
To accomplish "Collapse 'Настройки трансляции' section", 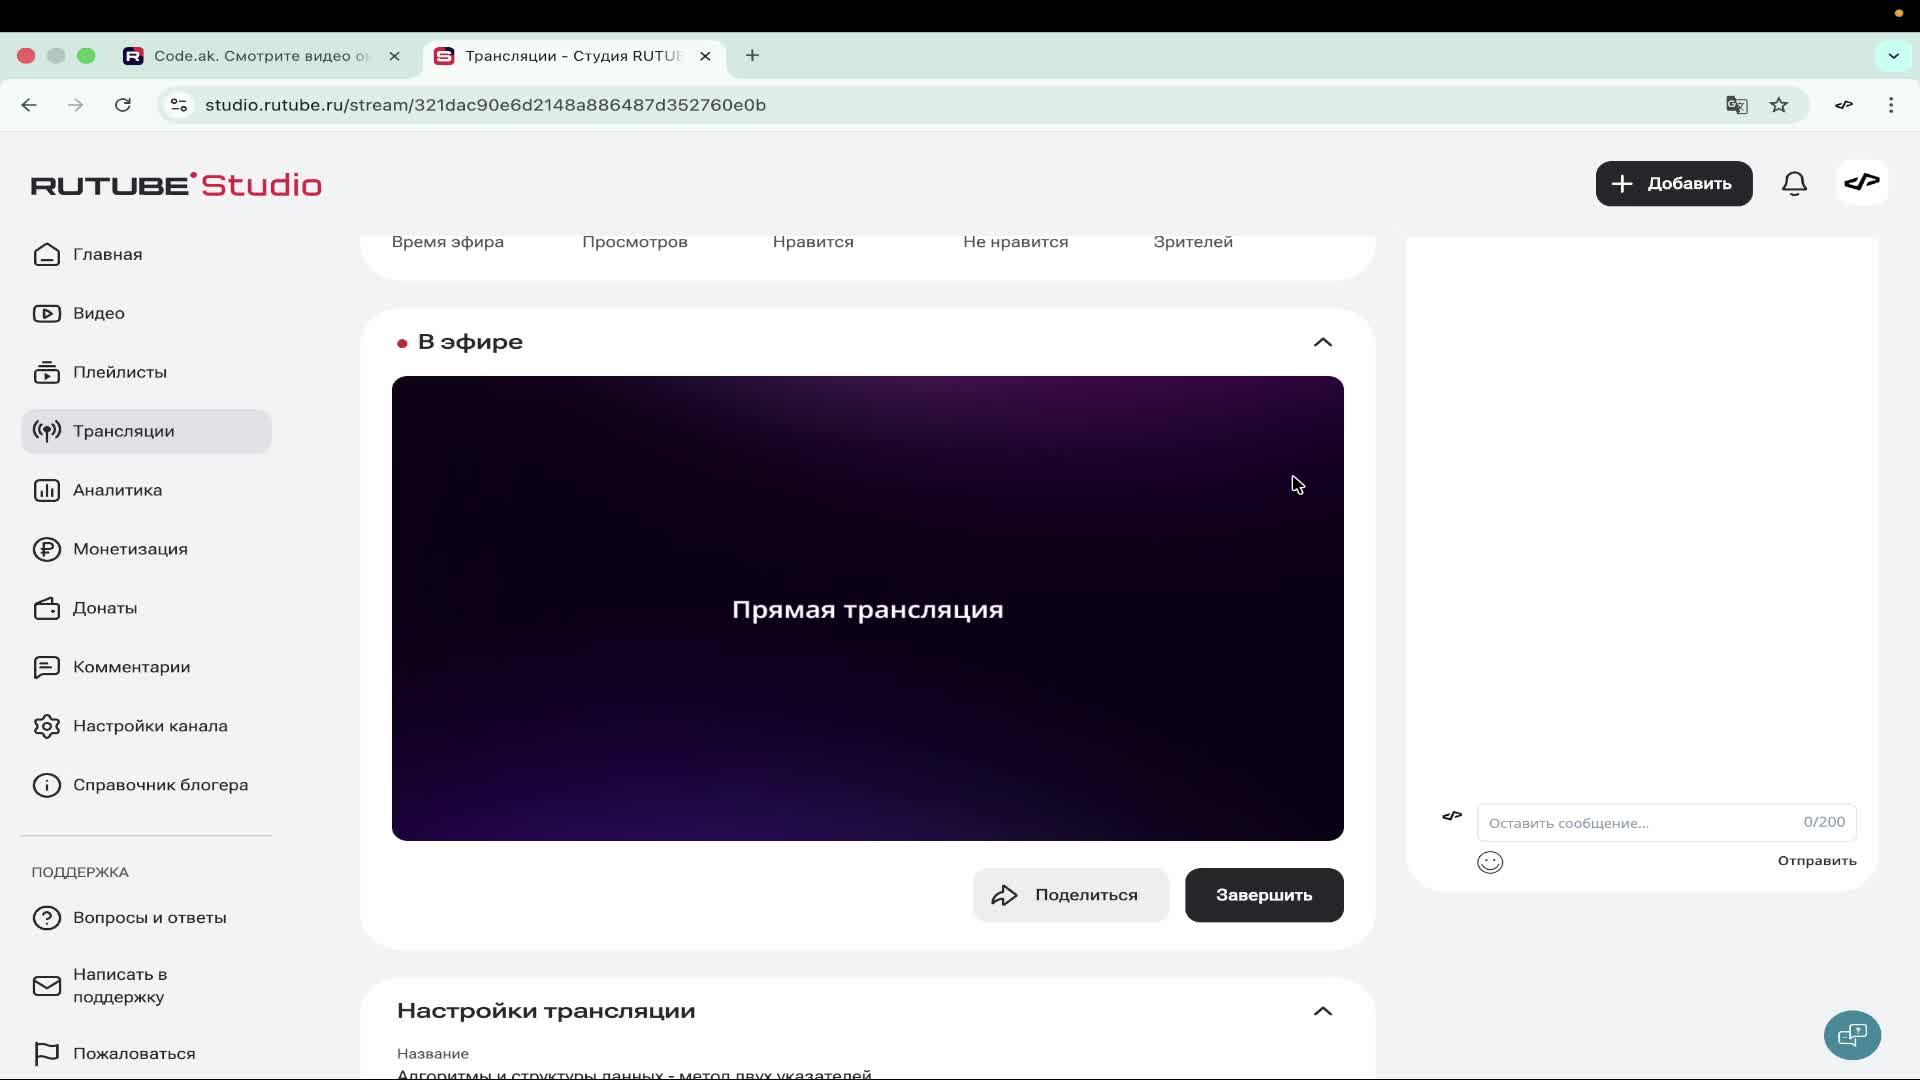I will tap(1322, 1011).
